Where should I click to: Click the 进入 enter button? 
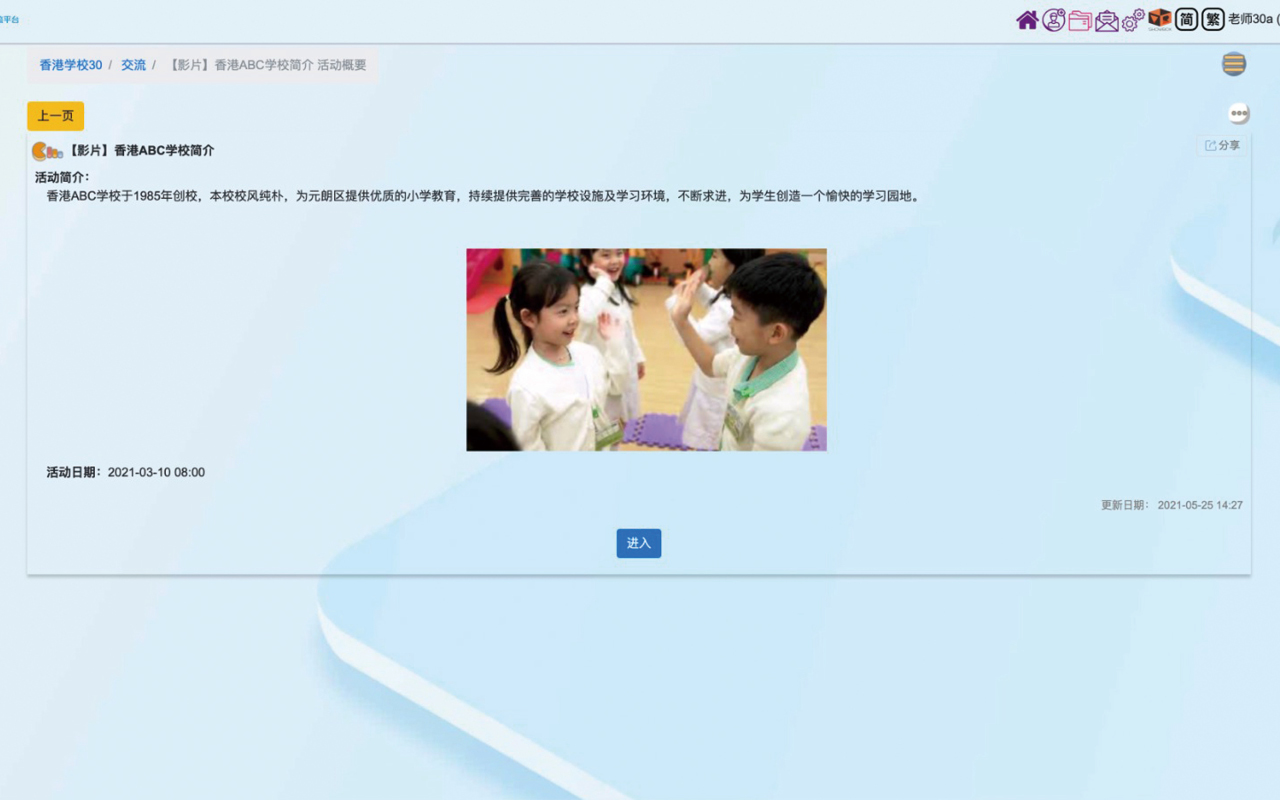tap(639, 543)
